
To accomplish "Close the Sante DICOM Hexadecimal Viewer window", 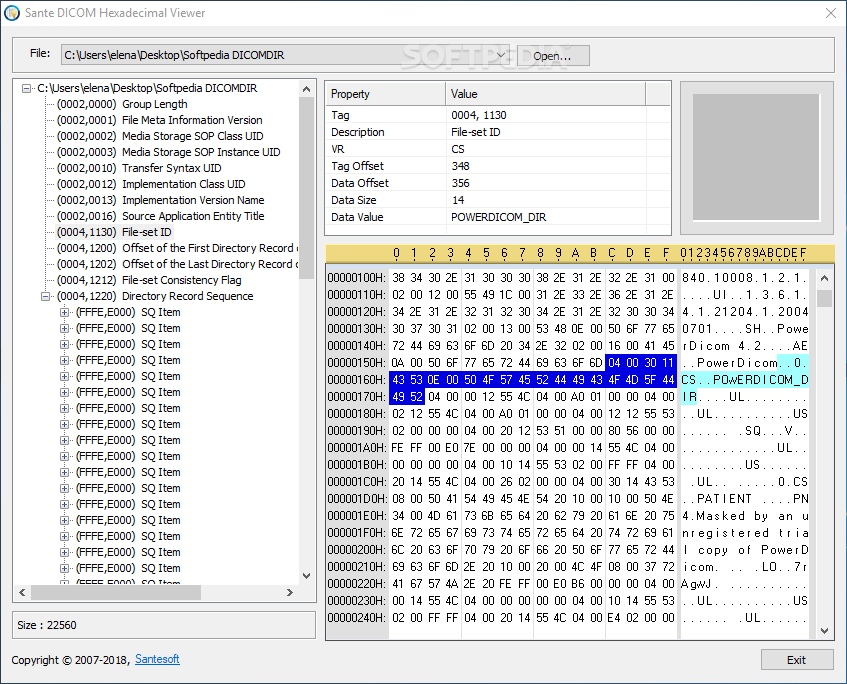I will (831, 13).
